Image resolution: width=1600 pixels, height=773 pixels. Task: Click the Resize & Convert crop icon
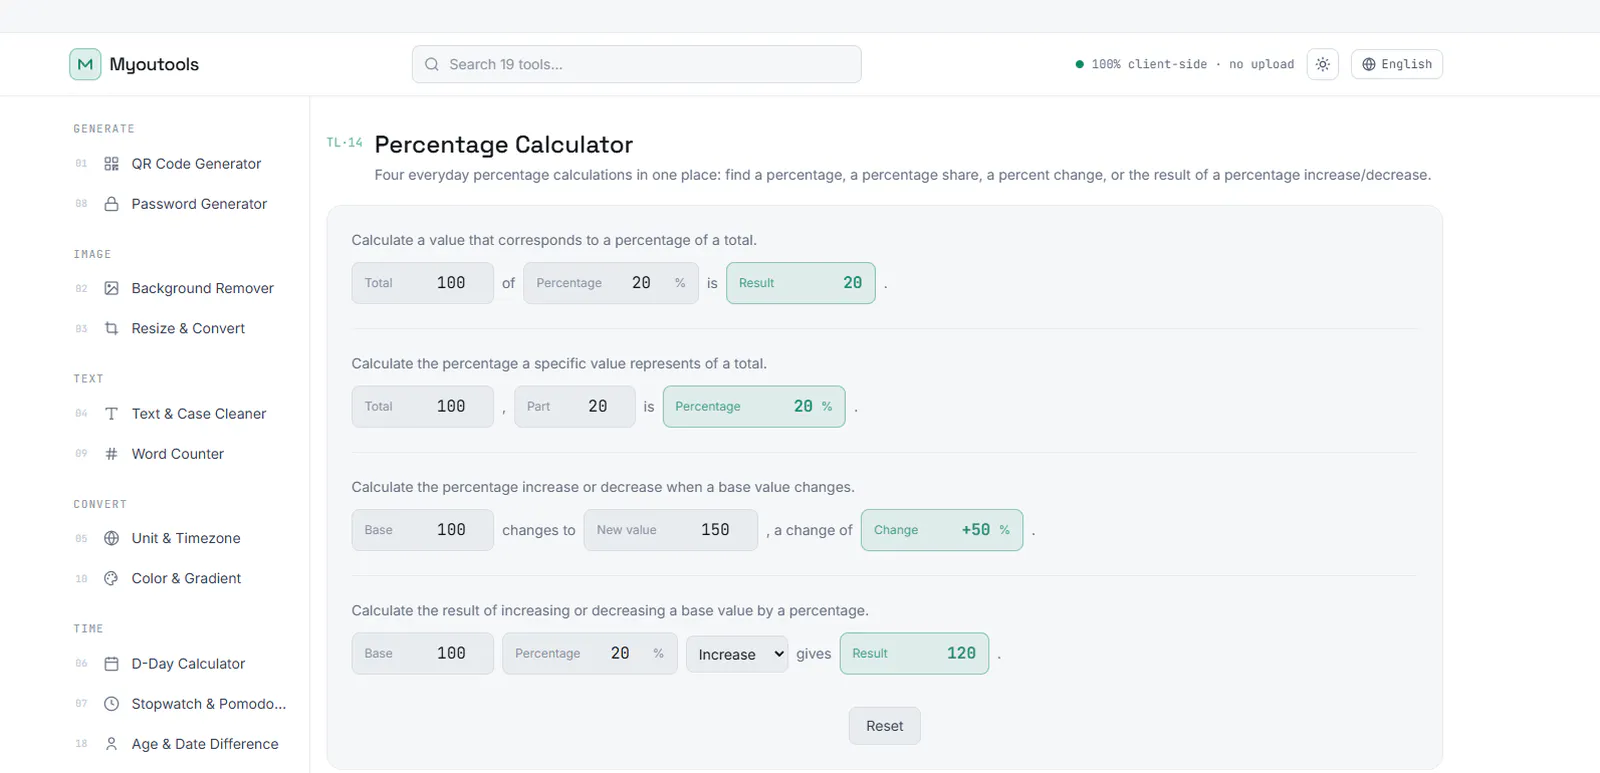[112, 328]
